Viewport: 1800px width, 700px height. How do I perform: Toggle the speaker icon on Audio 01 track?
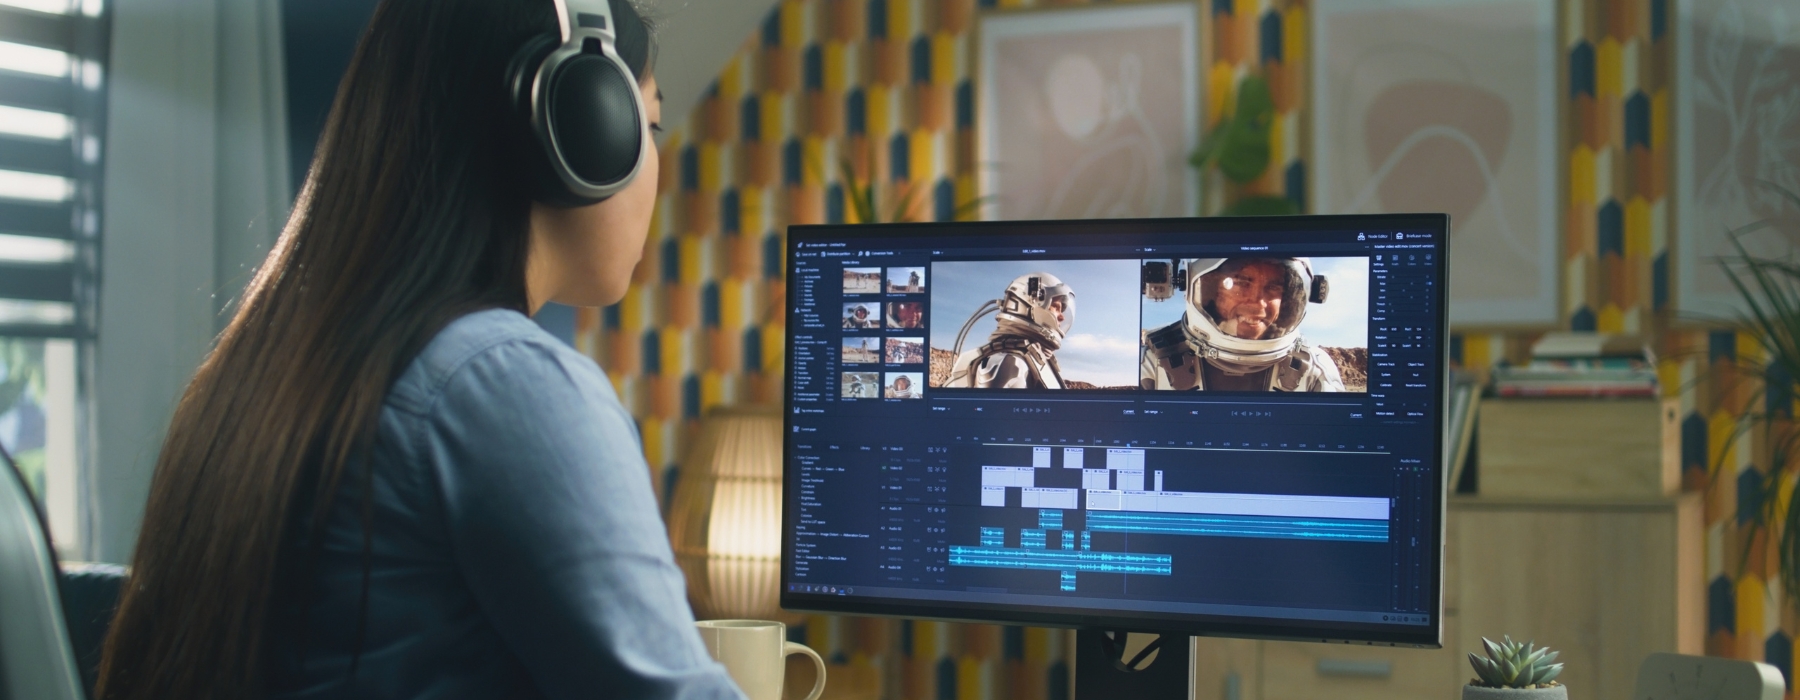point(943,510)
